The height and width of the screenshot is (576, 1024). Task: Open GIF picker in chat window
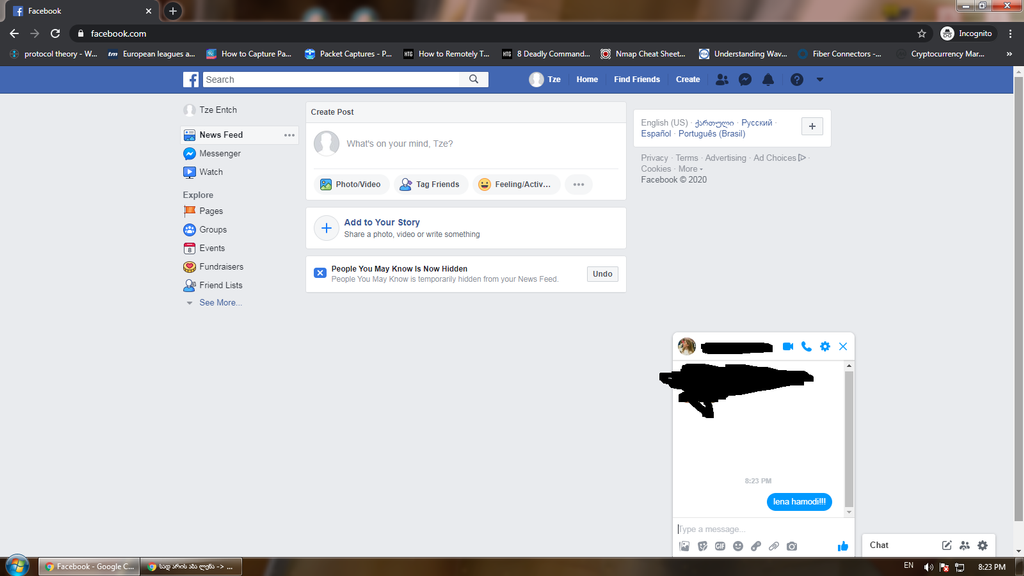[720, 546]
